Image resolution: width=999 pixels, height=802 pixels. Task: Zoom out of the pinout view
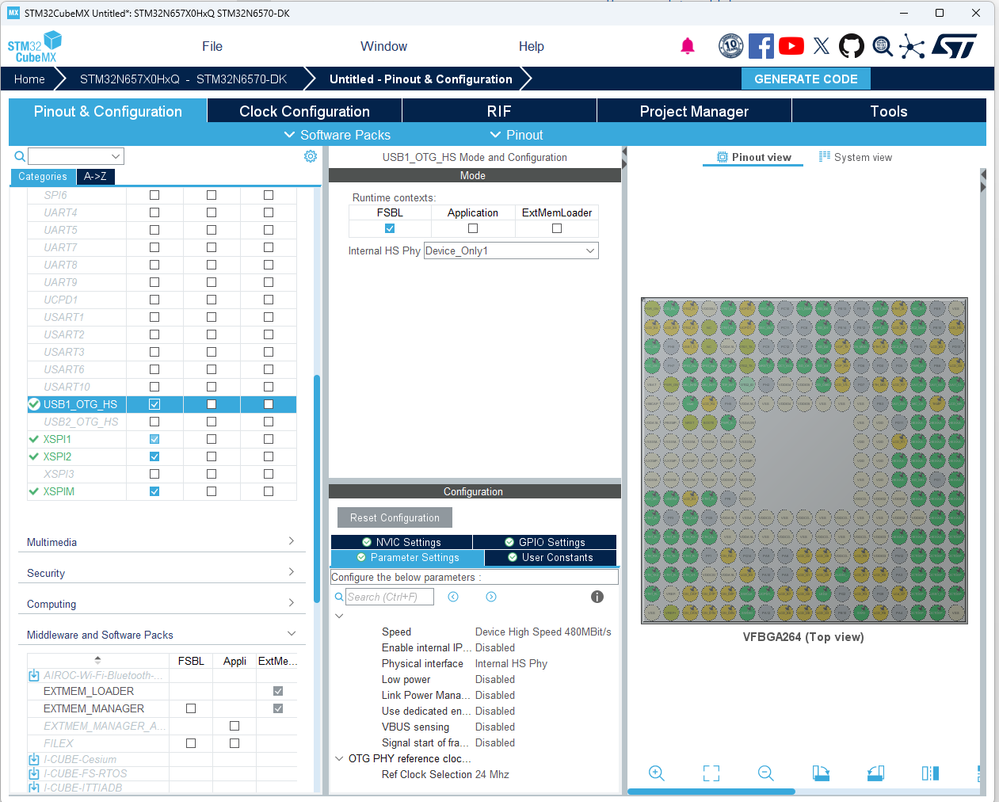tap(766, 773)
